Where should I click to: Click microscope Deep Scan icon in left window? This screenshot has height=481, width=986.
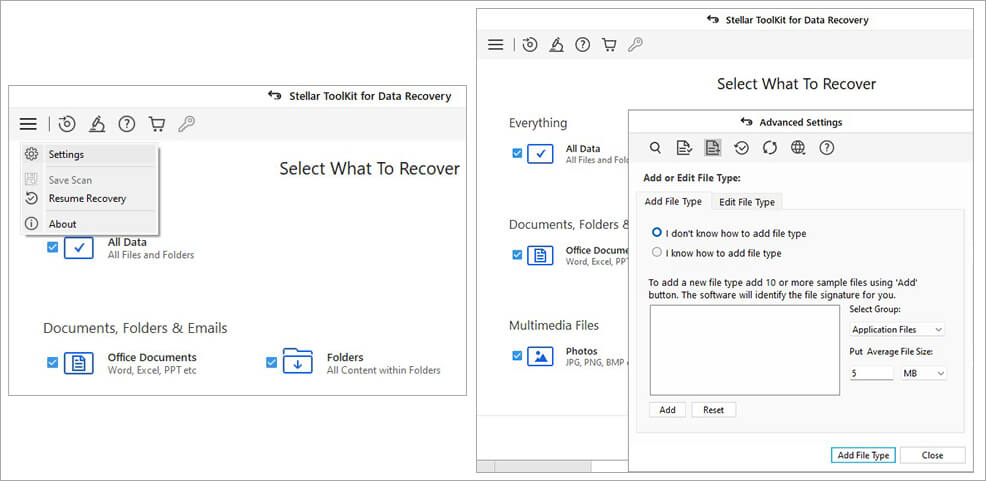tap(96, 124)
